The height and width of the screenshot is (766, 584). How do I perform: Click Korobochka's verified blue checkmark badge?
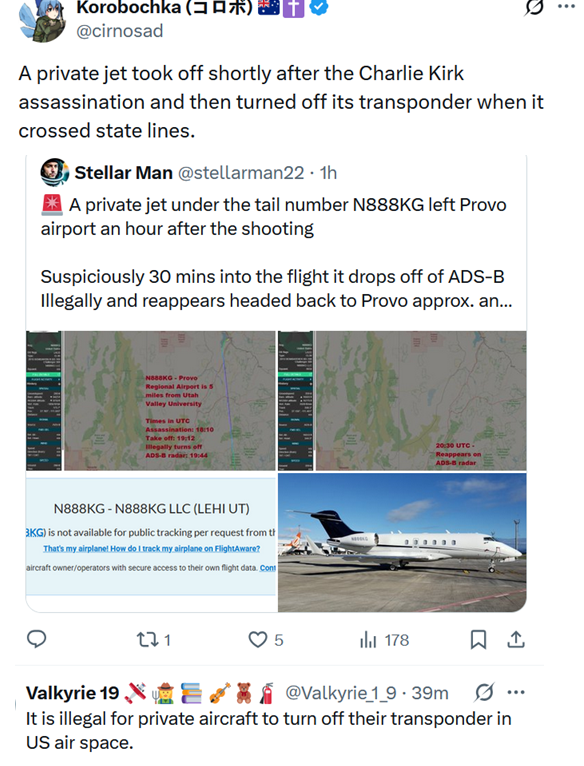coord(320,7)
